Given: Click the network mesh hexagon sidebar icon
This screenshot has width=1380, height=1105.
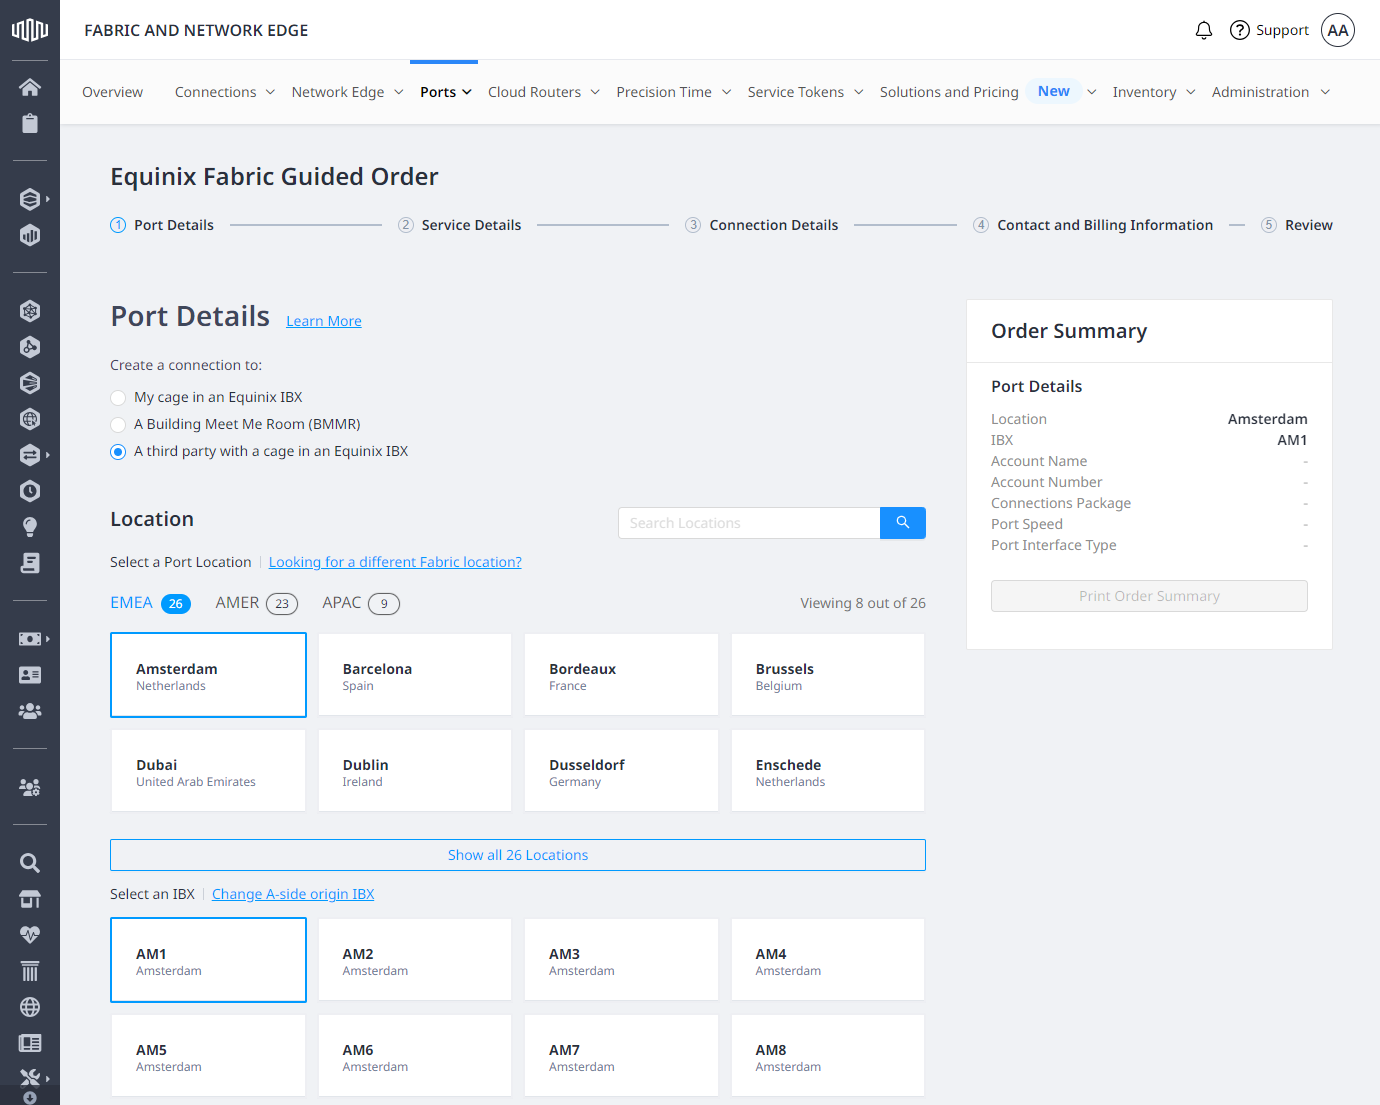Looking at the screenshot, I should point(30,311).
